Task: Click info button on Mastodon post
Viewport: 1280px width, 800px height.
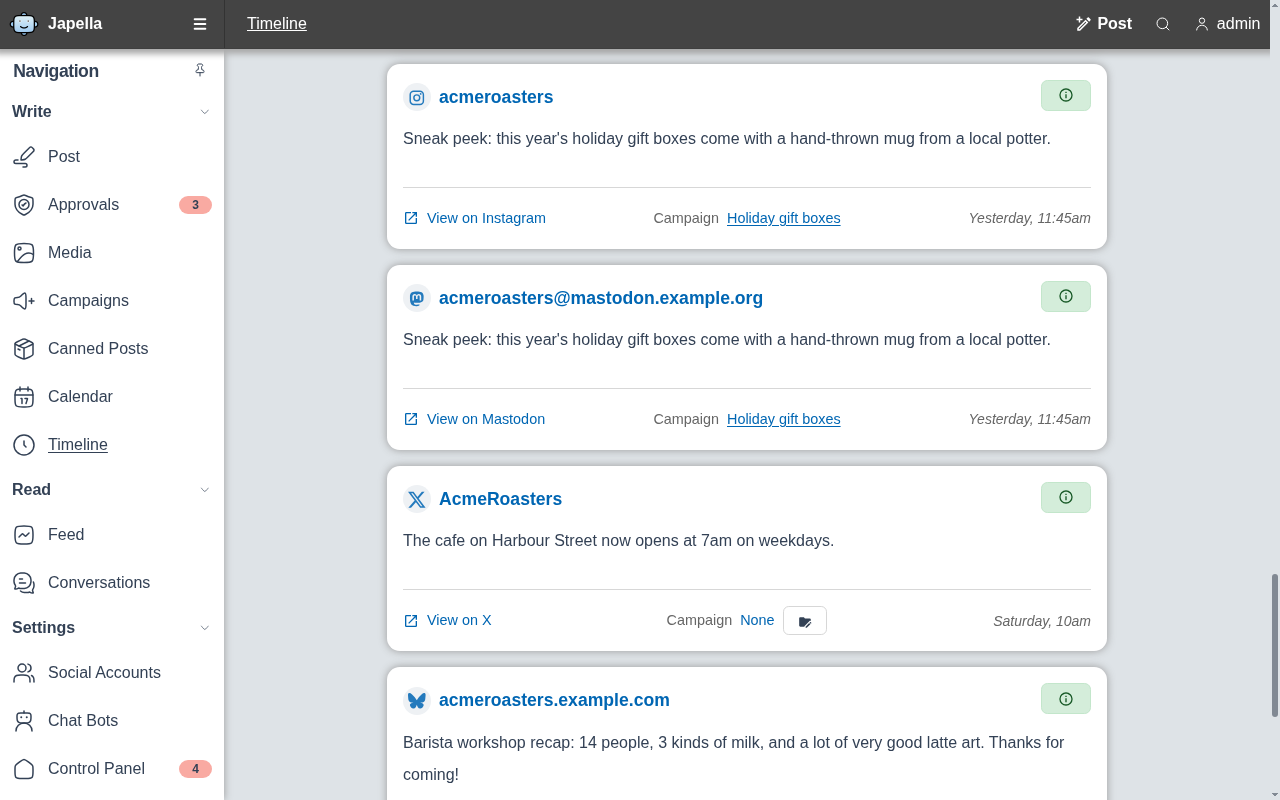Action: coord(1066,296)
